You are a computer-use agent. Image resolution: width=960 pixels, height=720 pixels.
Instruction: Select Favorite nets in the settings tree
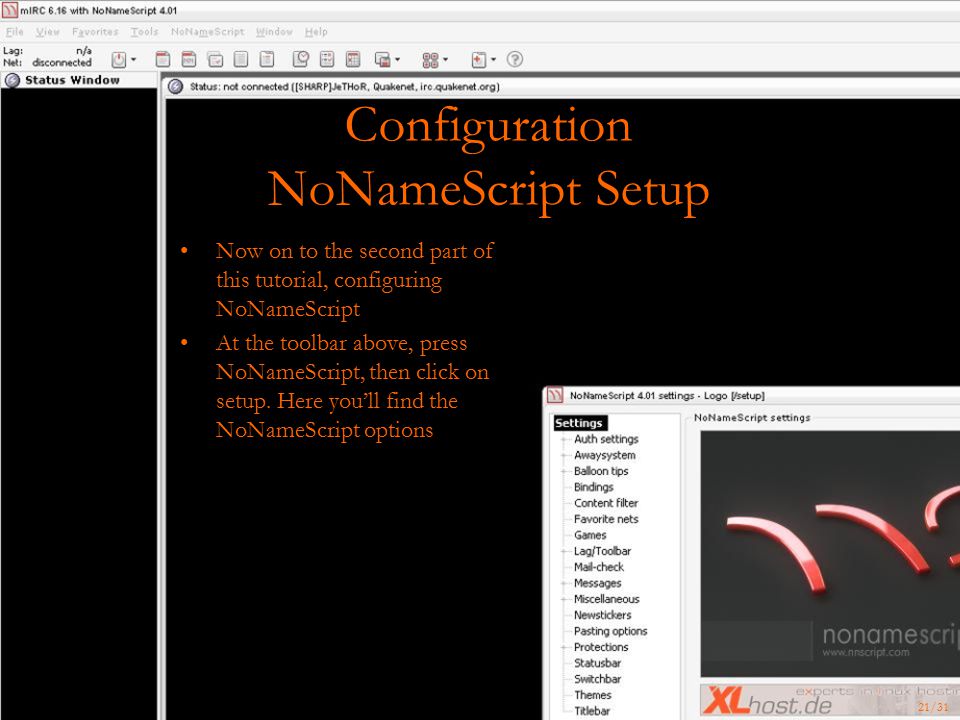[606, 519]
